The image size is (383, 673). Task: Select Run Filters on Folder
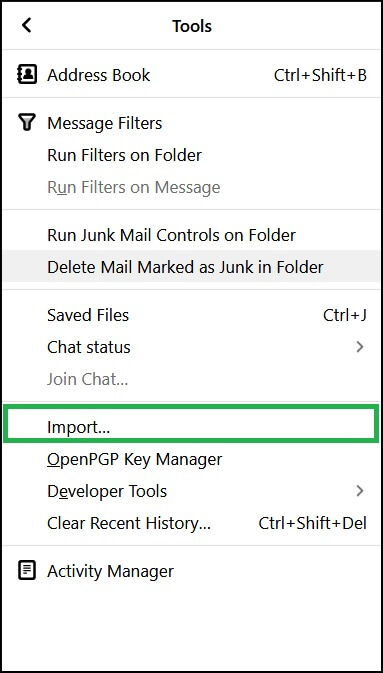(x=192, y=155)
